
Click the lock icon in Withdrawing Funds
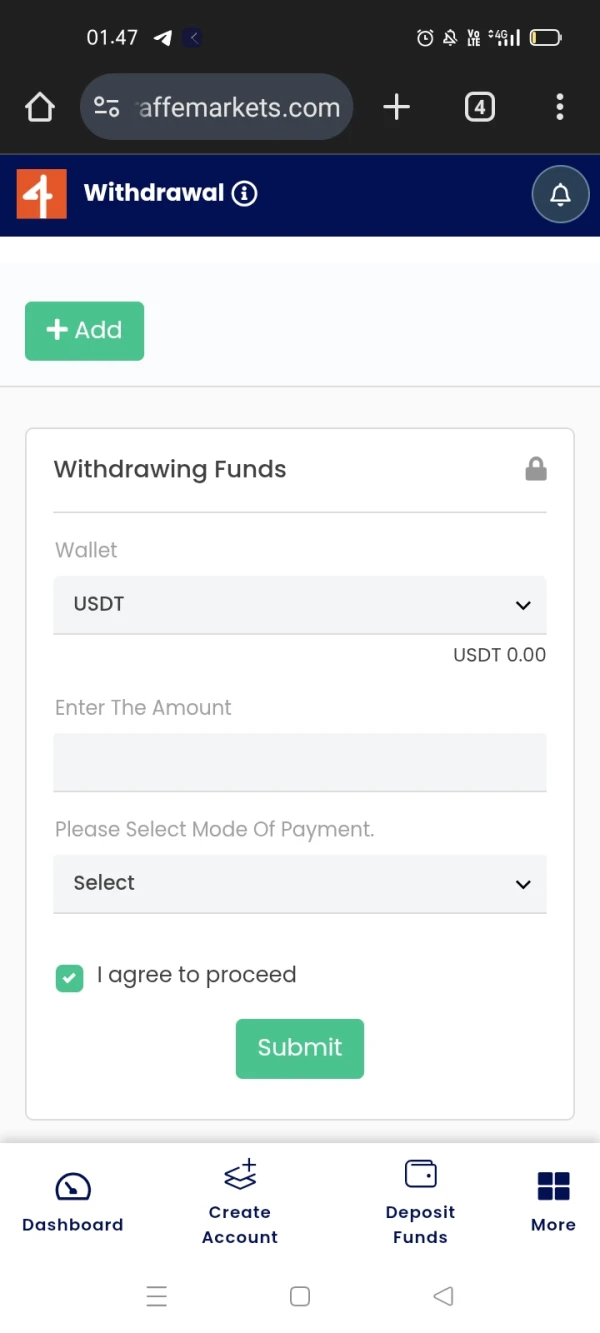[536, 469]
